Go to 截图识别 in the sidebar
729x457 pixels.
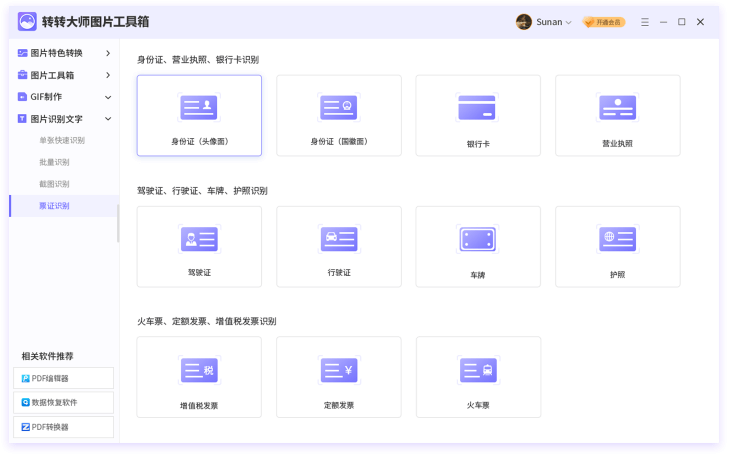pos(54,184)
